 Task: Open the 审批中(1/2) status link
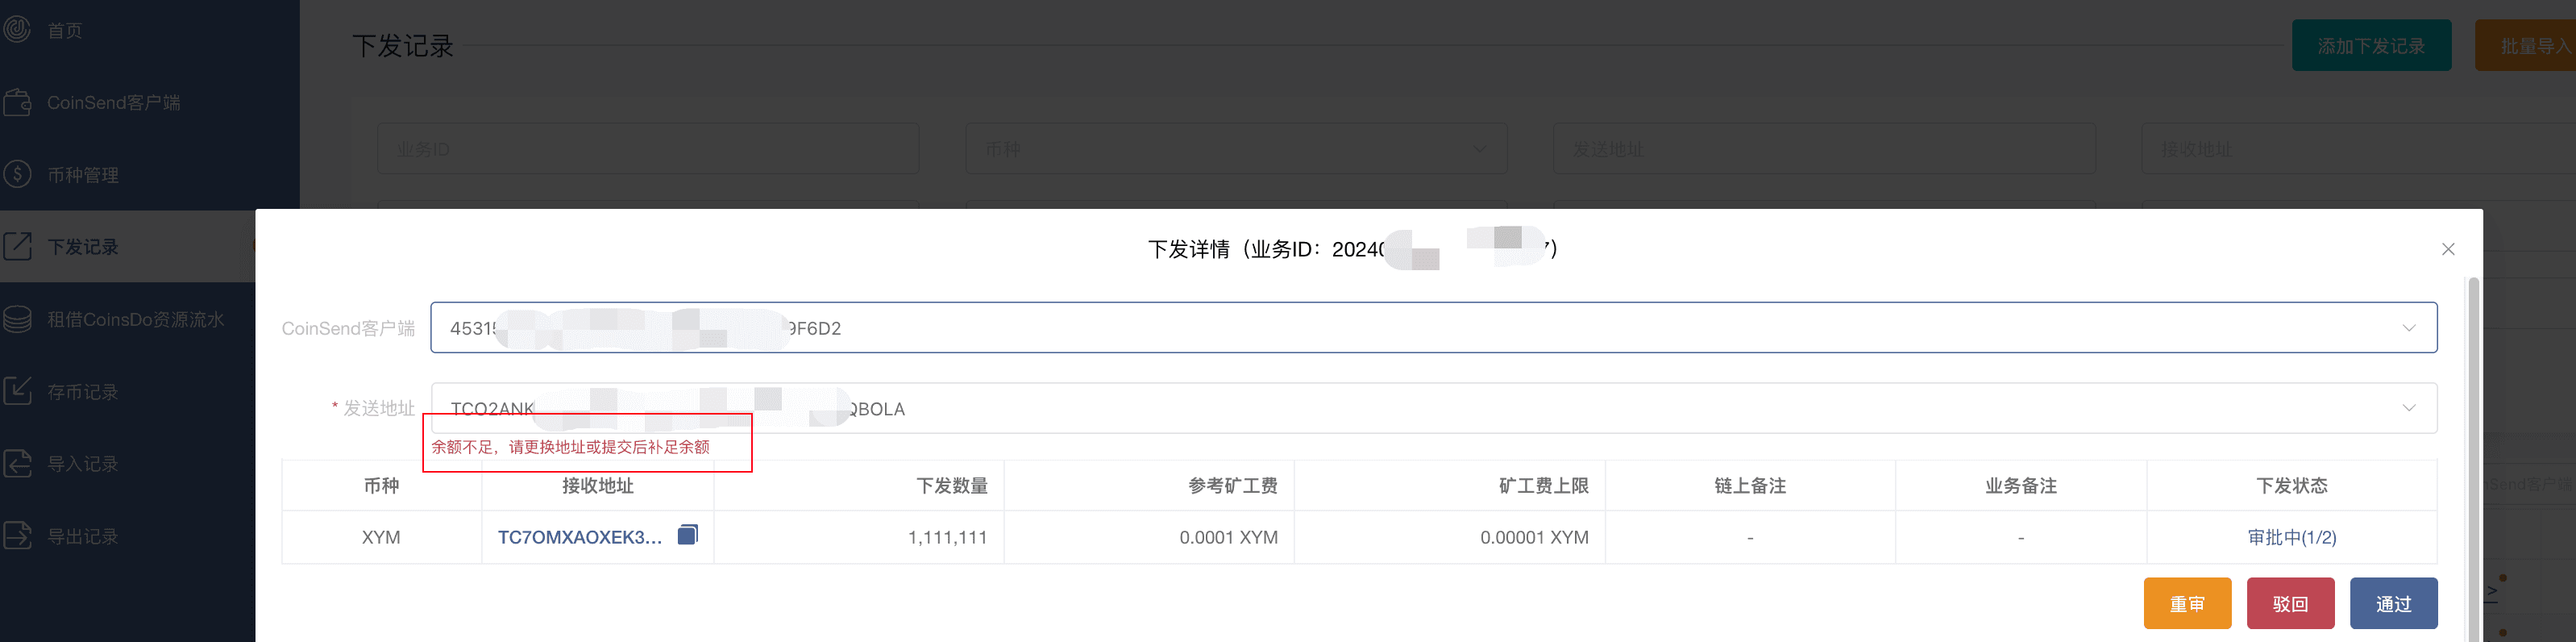[x=2291, y=538]
